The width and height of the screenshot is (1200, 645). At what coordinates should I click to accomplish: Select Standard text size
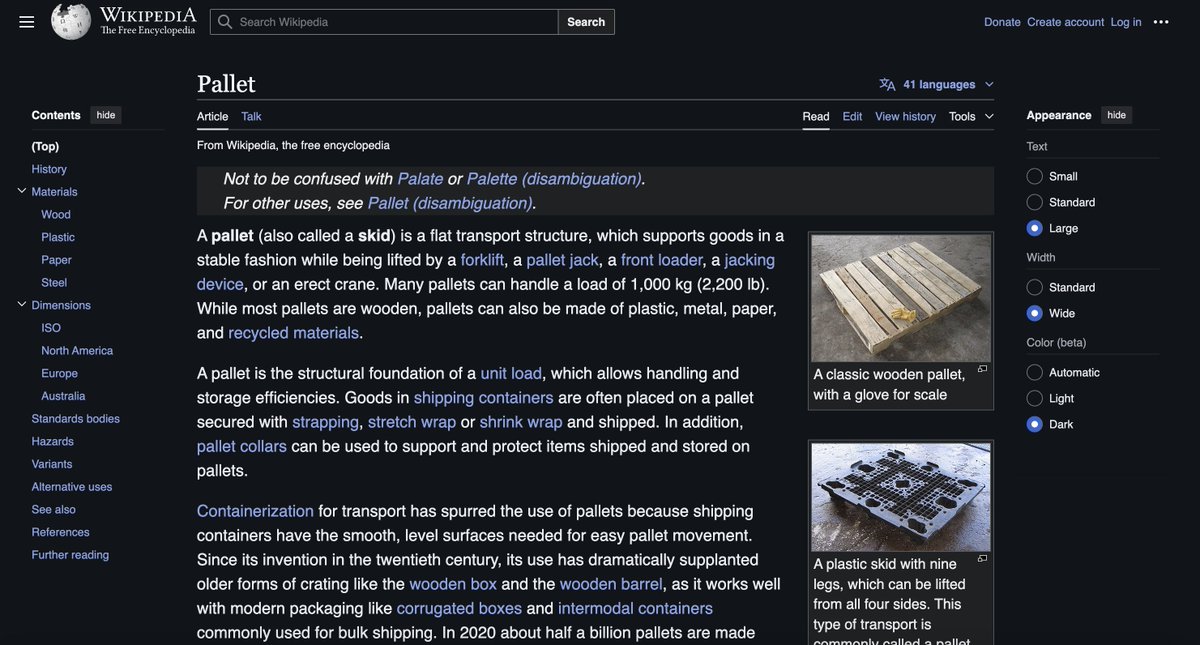[x=1035, y=202]
